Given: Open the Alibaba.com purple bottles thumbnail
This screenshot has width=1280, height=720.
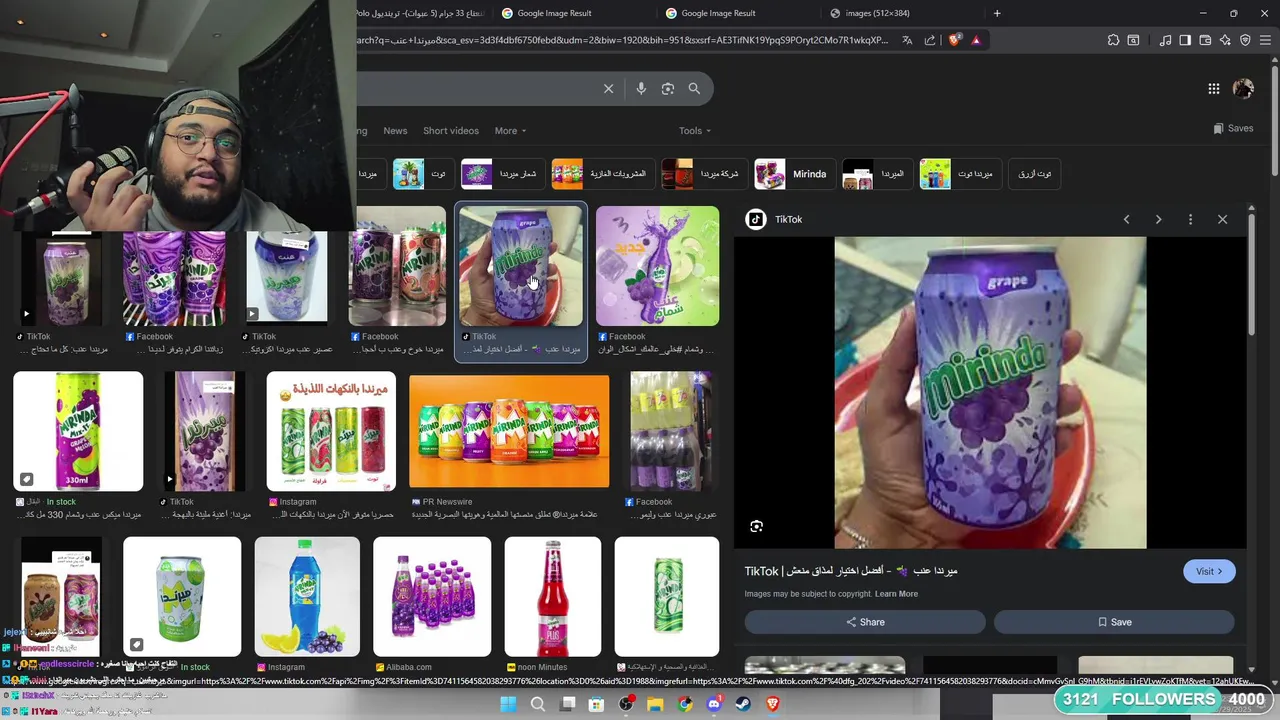Looking at the screenshot, I should pos(432,597).
